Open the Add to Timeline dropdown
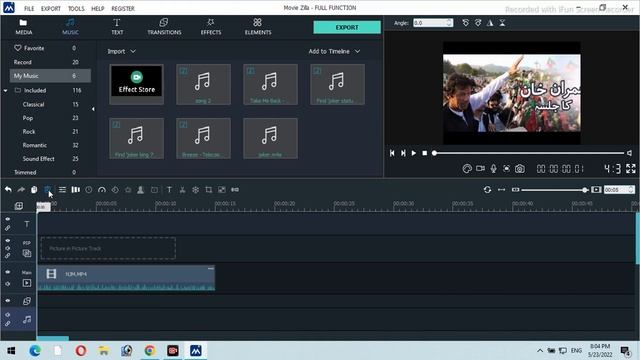640x360 pixels. (x=334, y=51)
